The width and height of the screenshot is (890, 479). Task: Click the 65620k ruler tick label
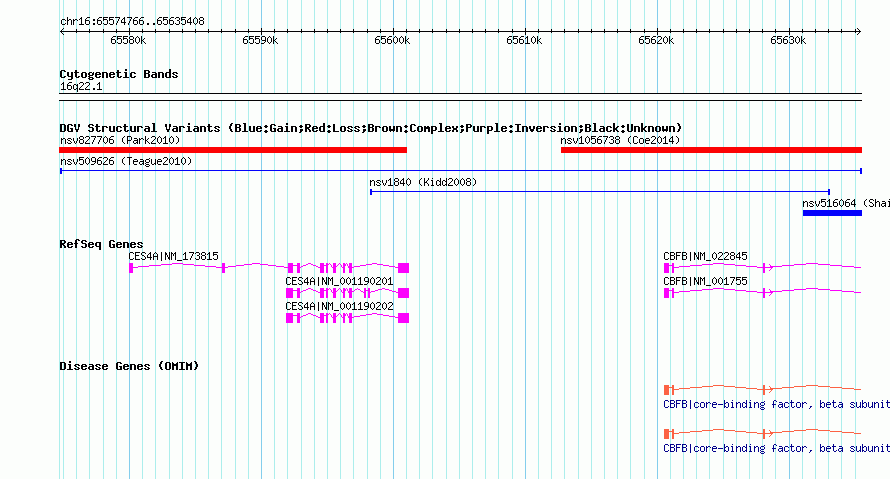656,40
